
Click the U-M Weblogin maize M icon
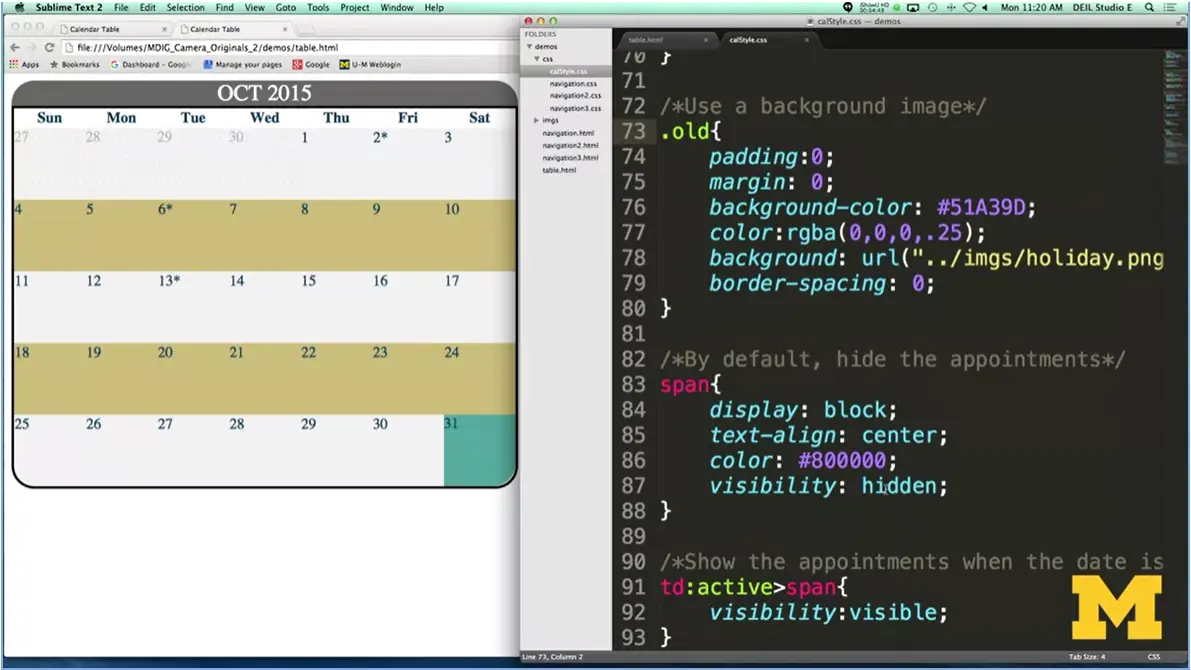pyautogui.click(x=344, y=64)
